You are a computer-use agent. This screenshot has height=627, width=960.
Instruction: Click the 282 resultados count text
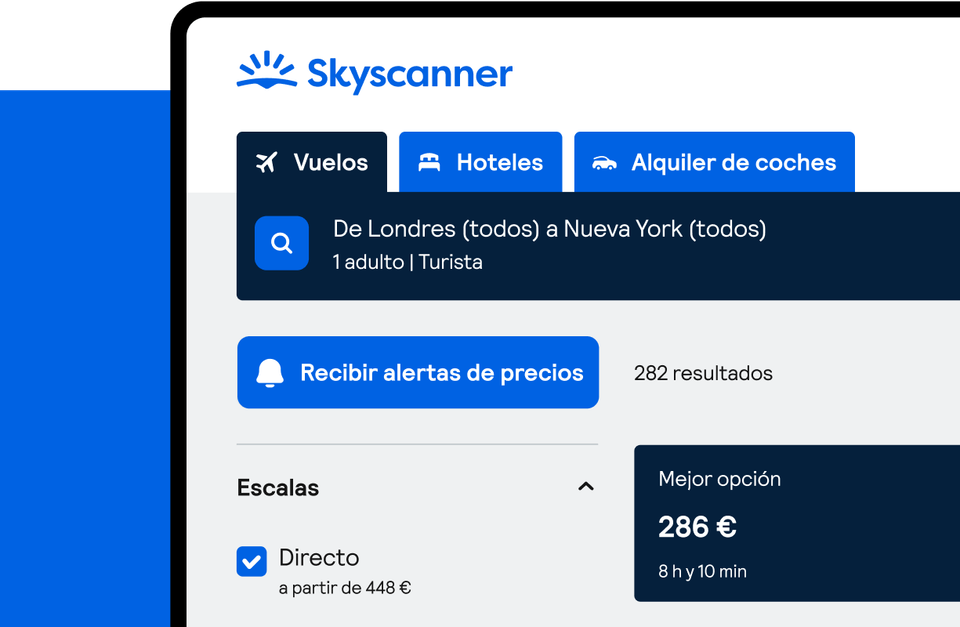(x=703, y=373)
